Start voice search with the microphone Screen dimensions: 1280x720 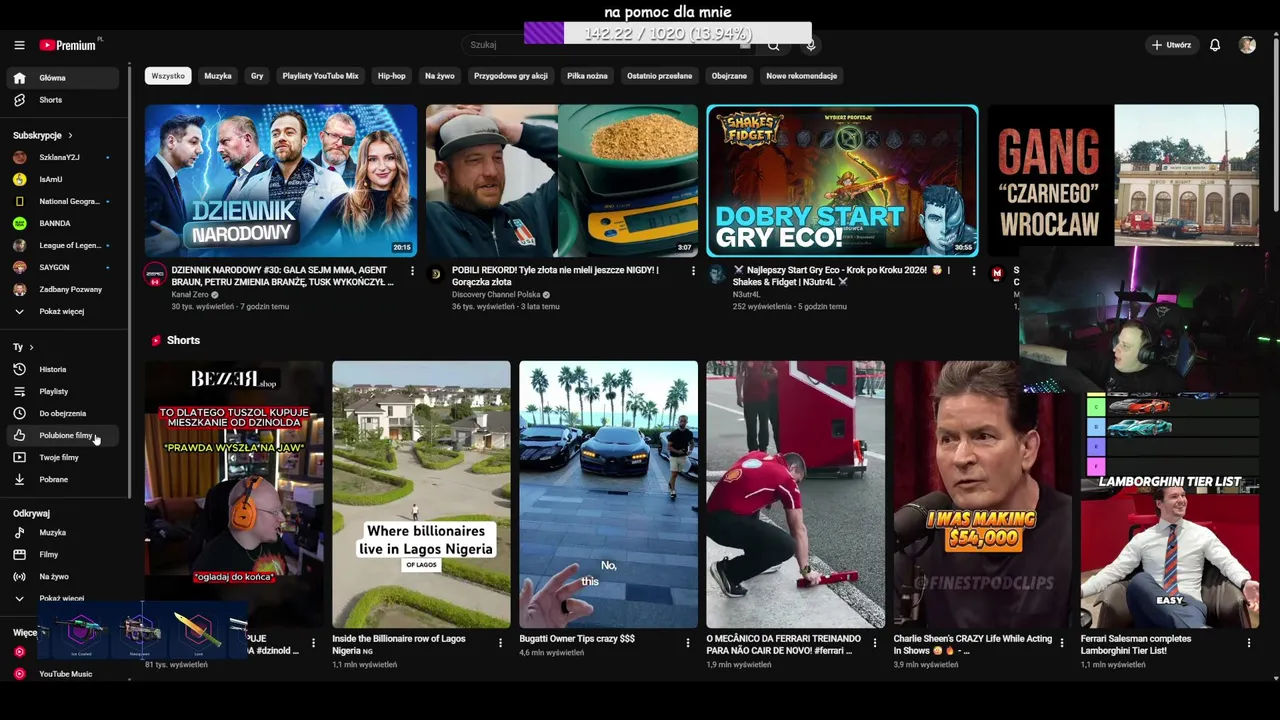(x=811, y=45)
